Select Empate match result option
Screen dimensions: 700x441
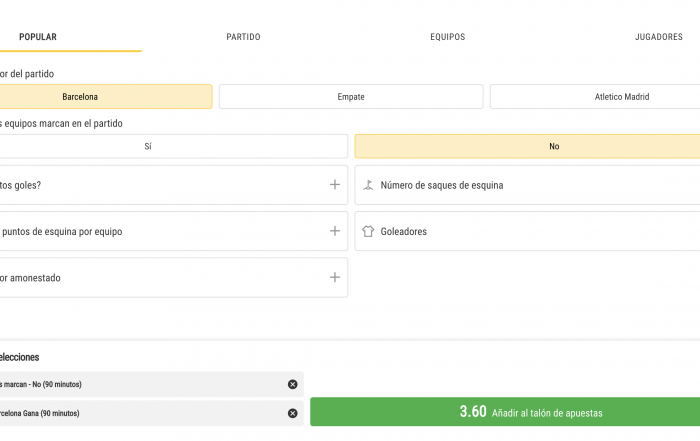[351, 96]
